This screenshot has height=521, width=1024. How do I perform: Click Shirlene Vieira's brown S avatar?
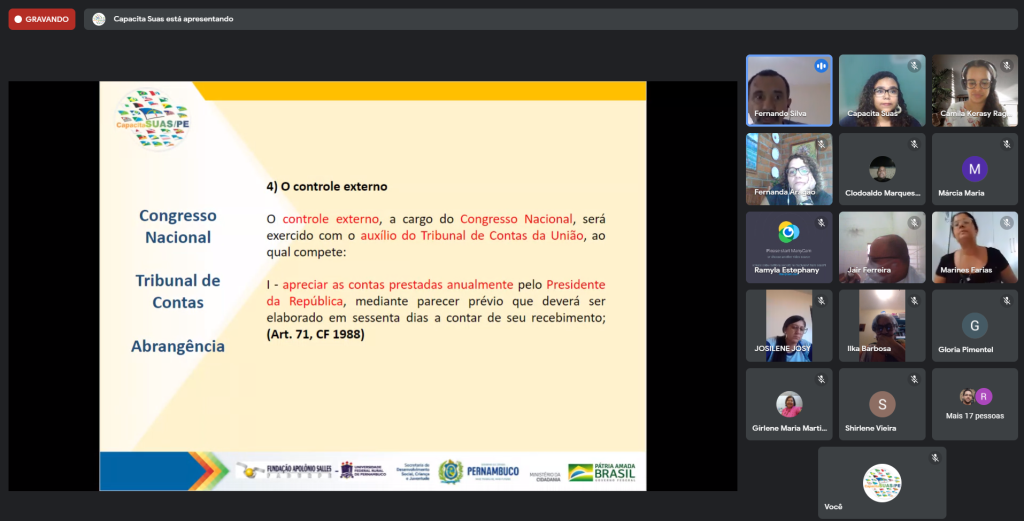pos(881,404)
